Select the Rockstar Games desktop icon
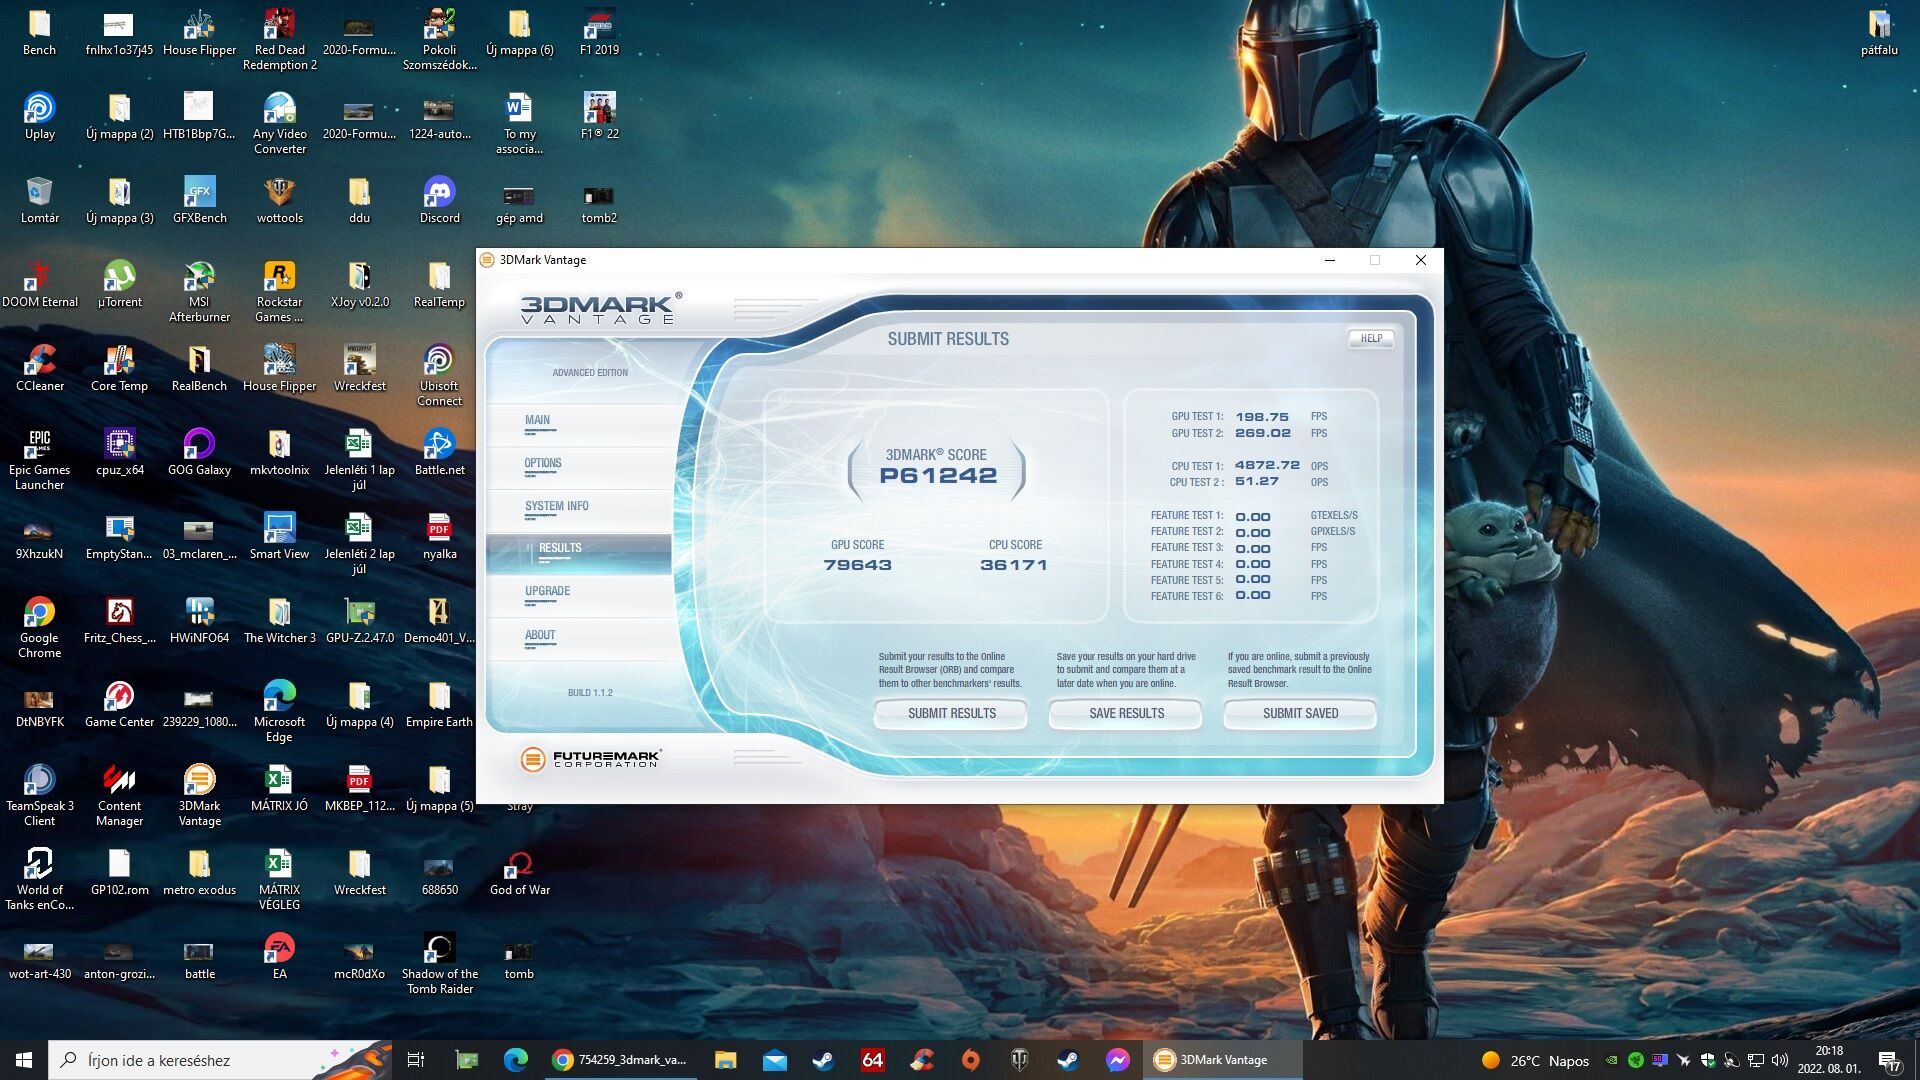 point(279,292)
